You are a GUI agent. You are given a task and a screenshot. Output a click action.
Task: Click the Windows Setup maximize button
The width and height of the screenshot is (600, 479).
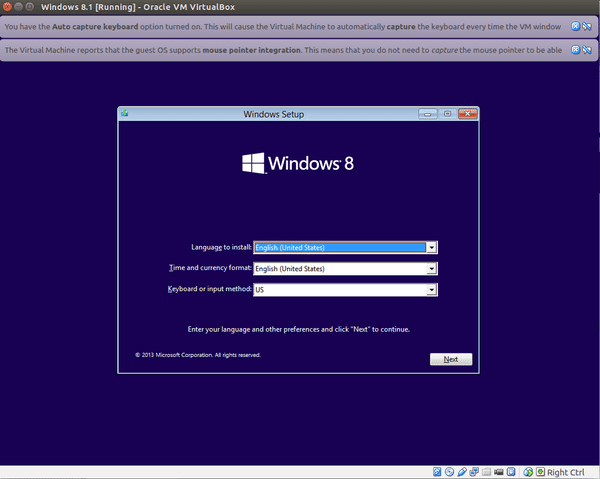coord(447,114)
